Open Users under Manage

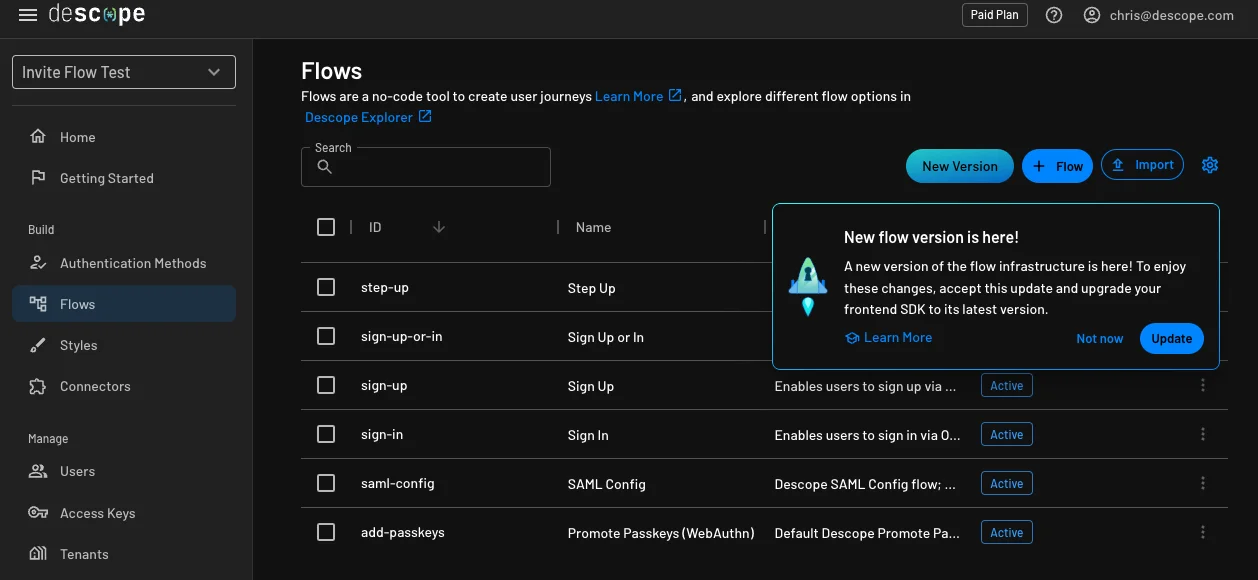coord(124,471)
